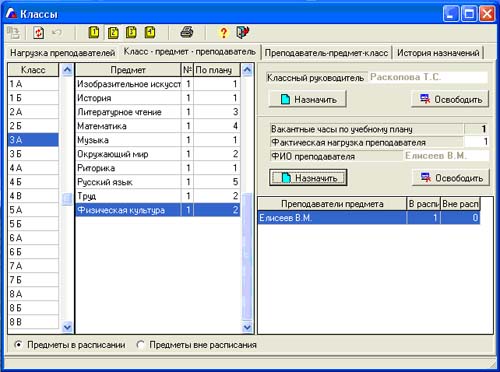Click the Фактическая нагрузка преподавателя value field
The image size is (500, 372).
476,142
